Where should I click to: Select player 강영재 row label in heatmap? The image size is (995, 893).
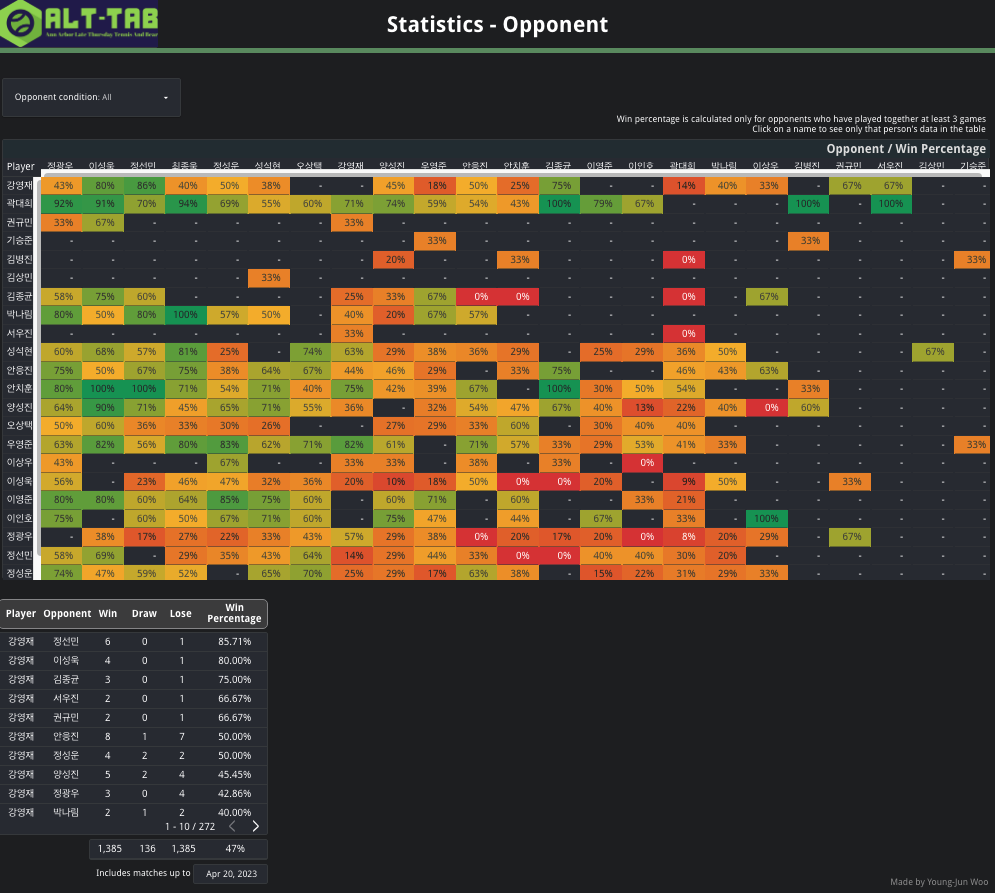[19, 185]
